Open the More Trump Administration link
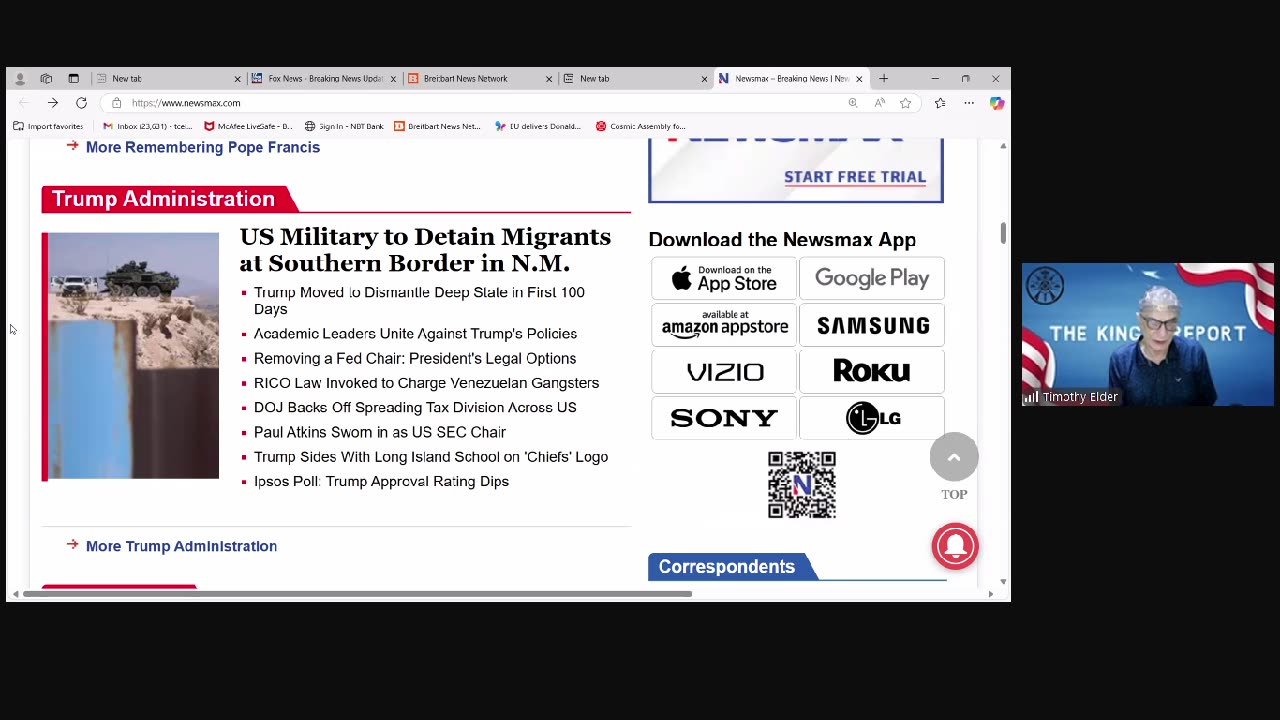This screenshot has width=1280, height=720. click(x=181, y=546)
